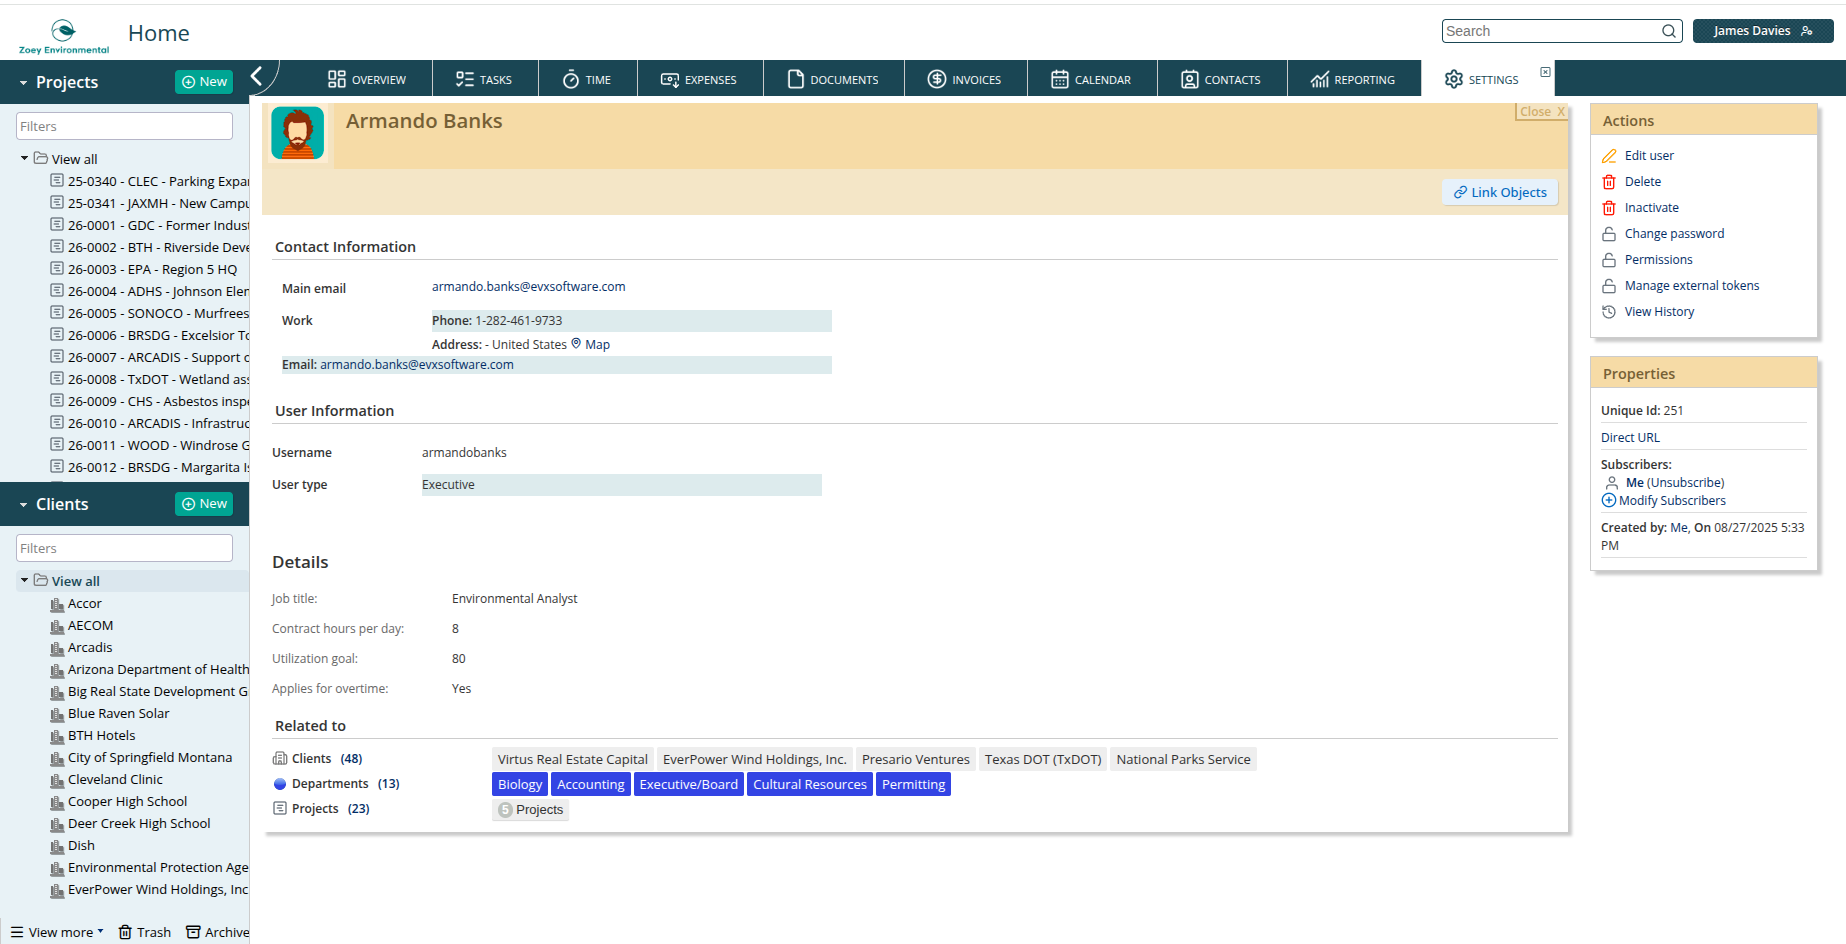Collapse the Projects panel header arrow
Viewport: 1846px width, 944px height.
[23, 83]
